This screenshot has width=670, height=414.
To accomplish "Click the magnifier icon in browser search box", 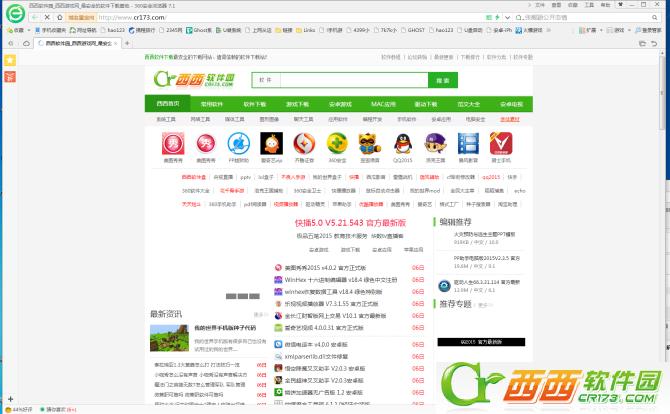I will pos(654,18).
